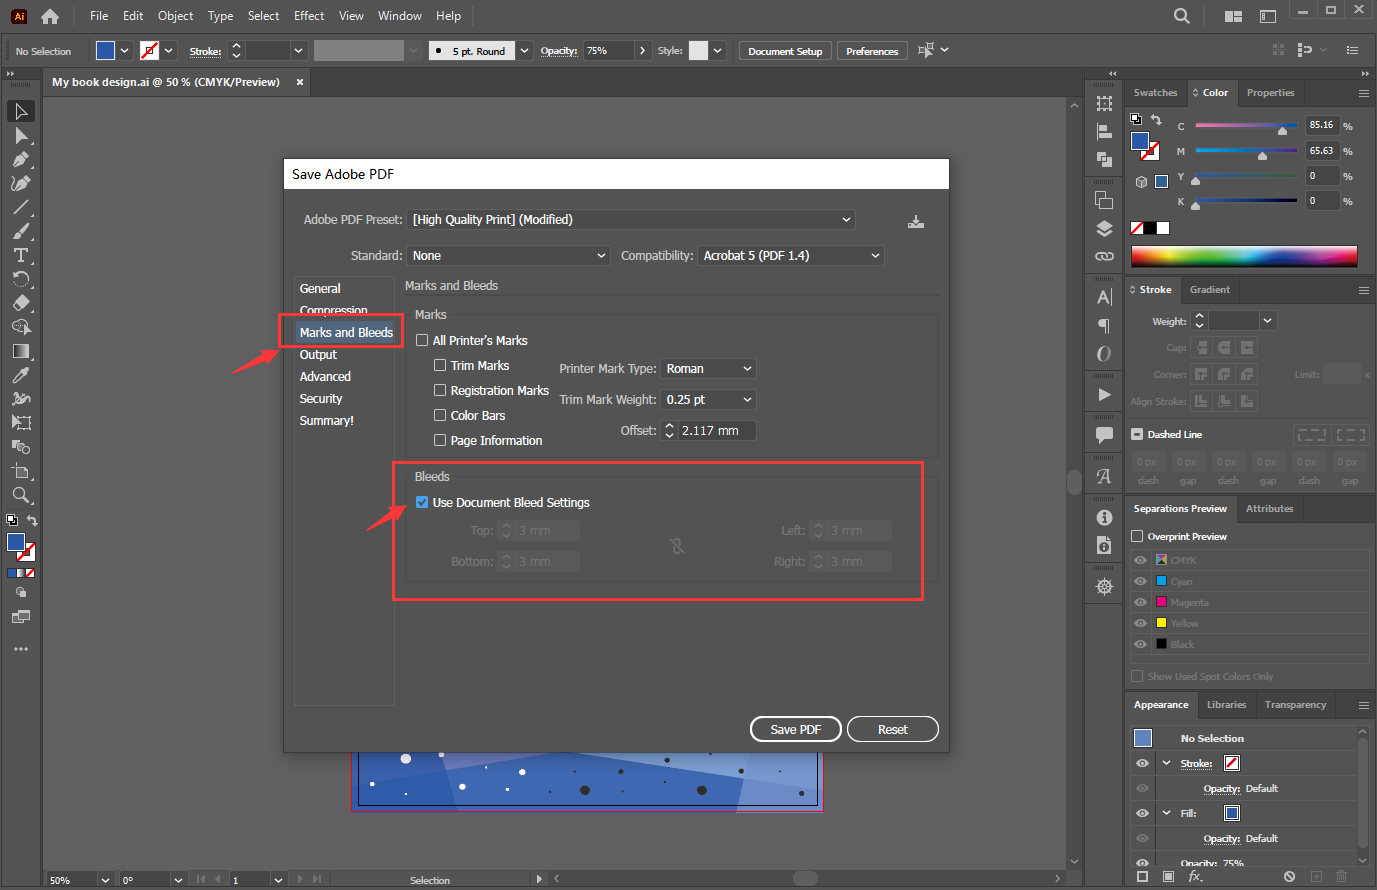This screenshot has width=1377, height=890.
Task: Select the Rotate tool
Action: [x=21, y=279]
